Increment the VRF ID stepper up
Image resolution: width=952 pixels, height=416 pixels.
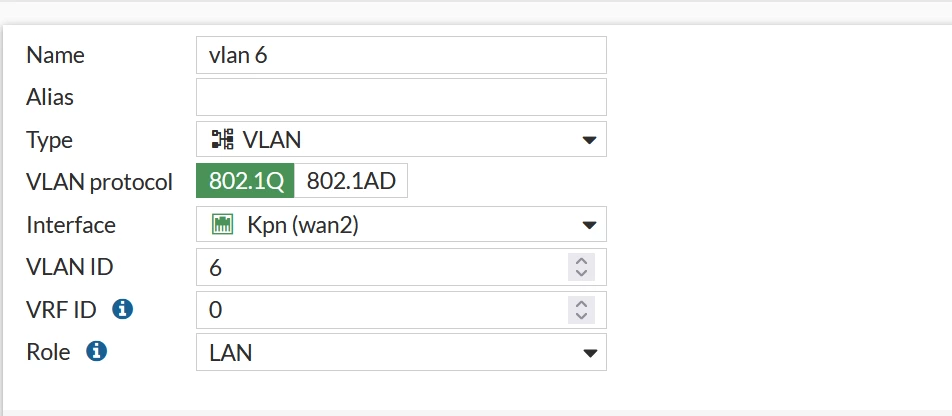click(582, 304)
